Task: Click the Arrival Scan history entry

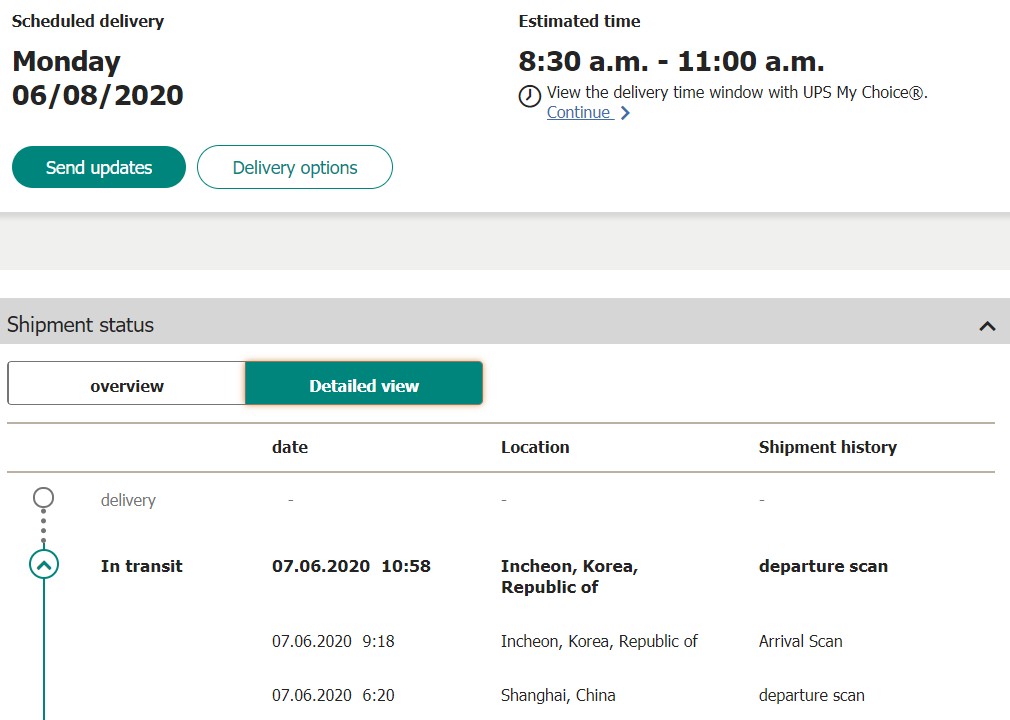Action: click(800, 641)
